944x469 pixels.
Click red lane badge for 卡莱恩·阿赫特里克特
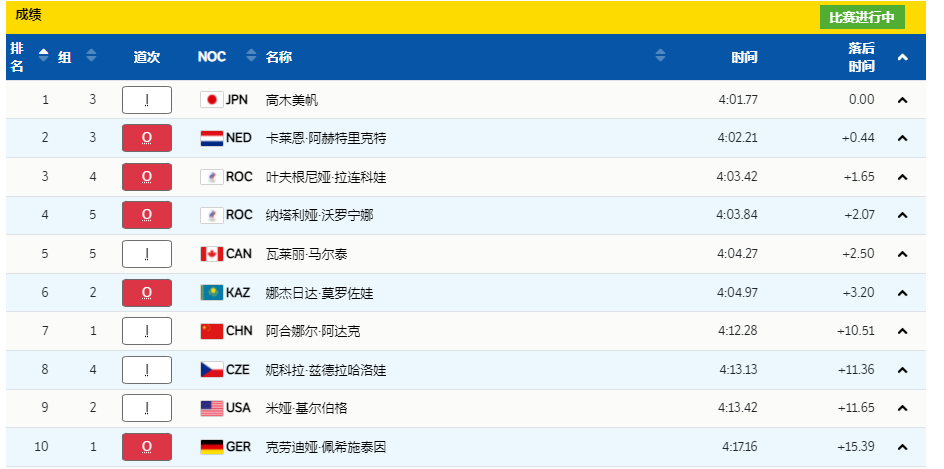click(x=147, y=138)
